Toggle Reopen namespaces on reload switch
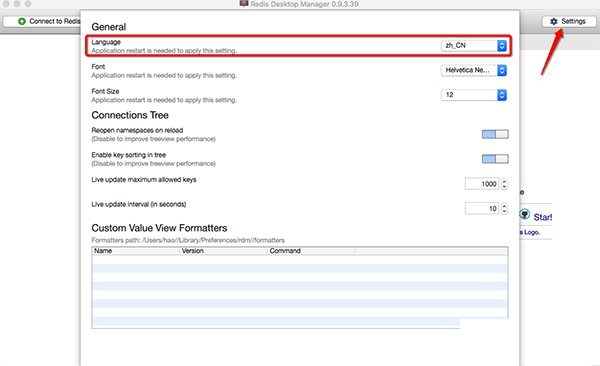 pyautogui.click(x=495, y=134)
